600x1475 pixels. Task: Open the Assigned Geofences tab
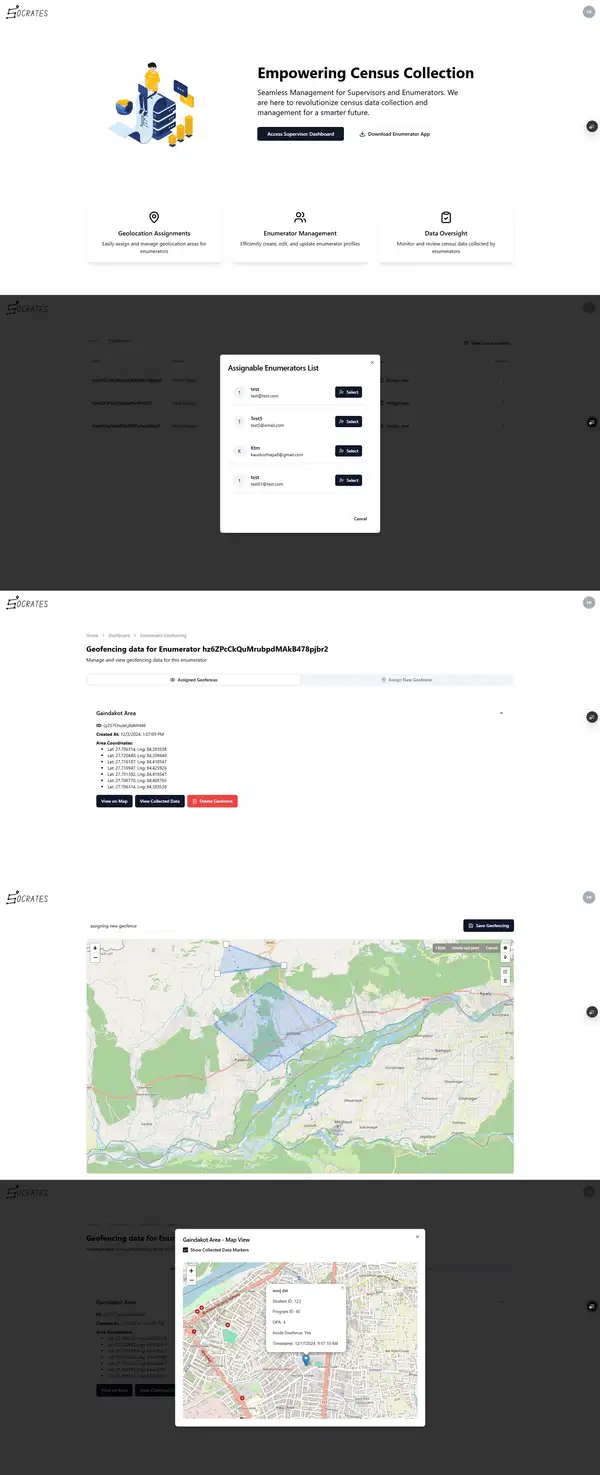click(x=193, y=680)
